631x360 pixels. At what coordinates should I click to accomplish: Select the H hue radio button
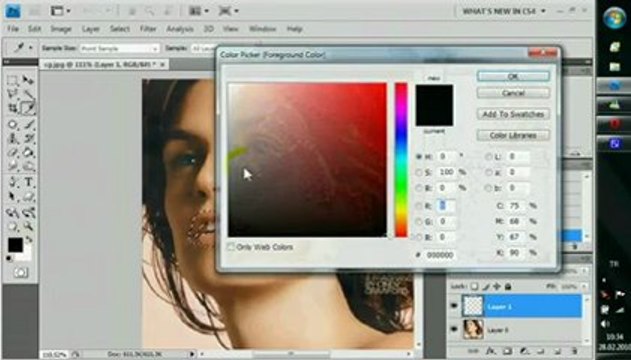tap(419, 156)
